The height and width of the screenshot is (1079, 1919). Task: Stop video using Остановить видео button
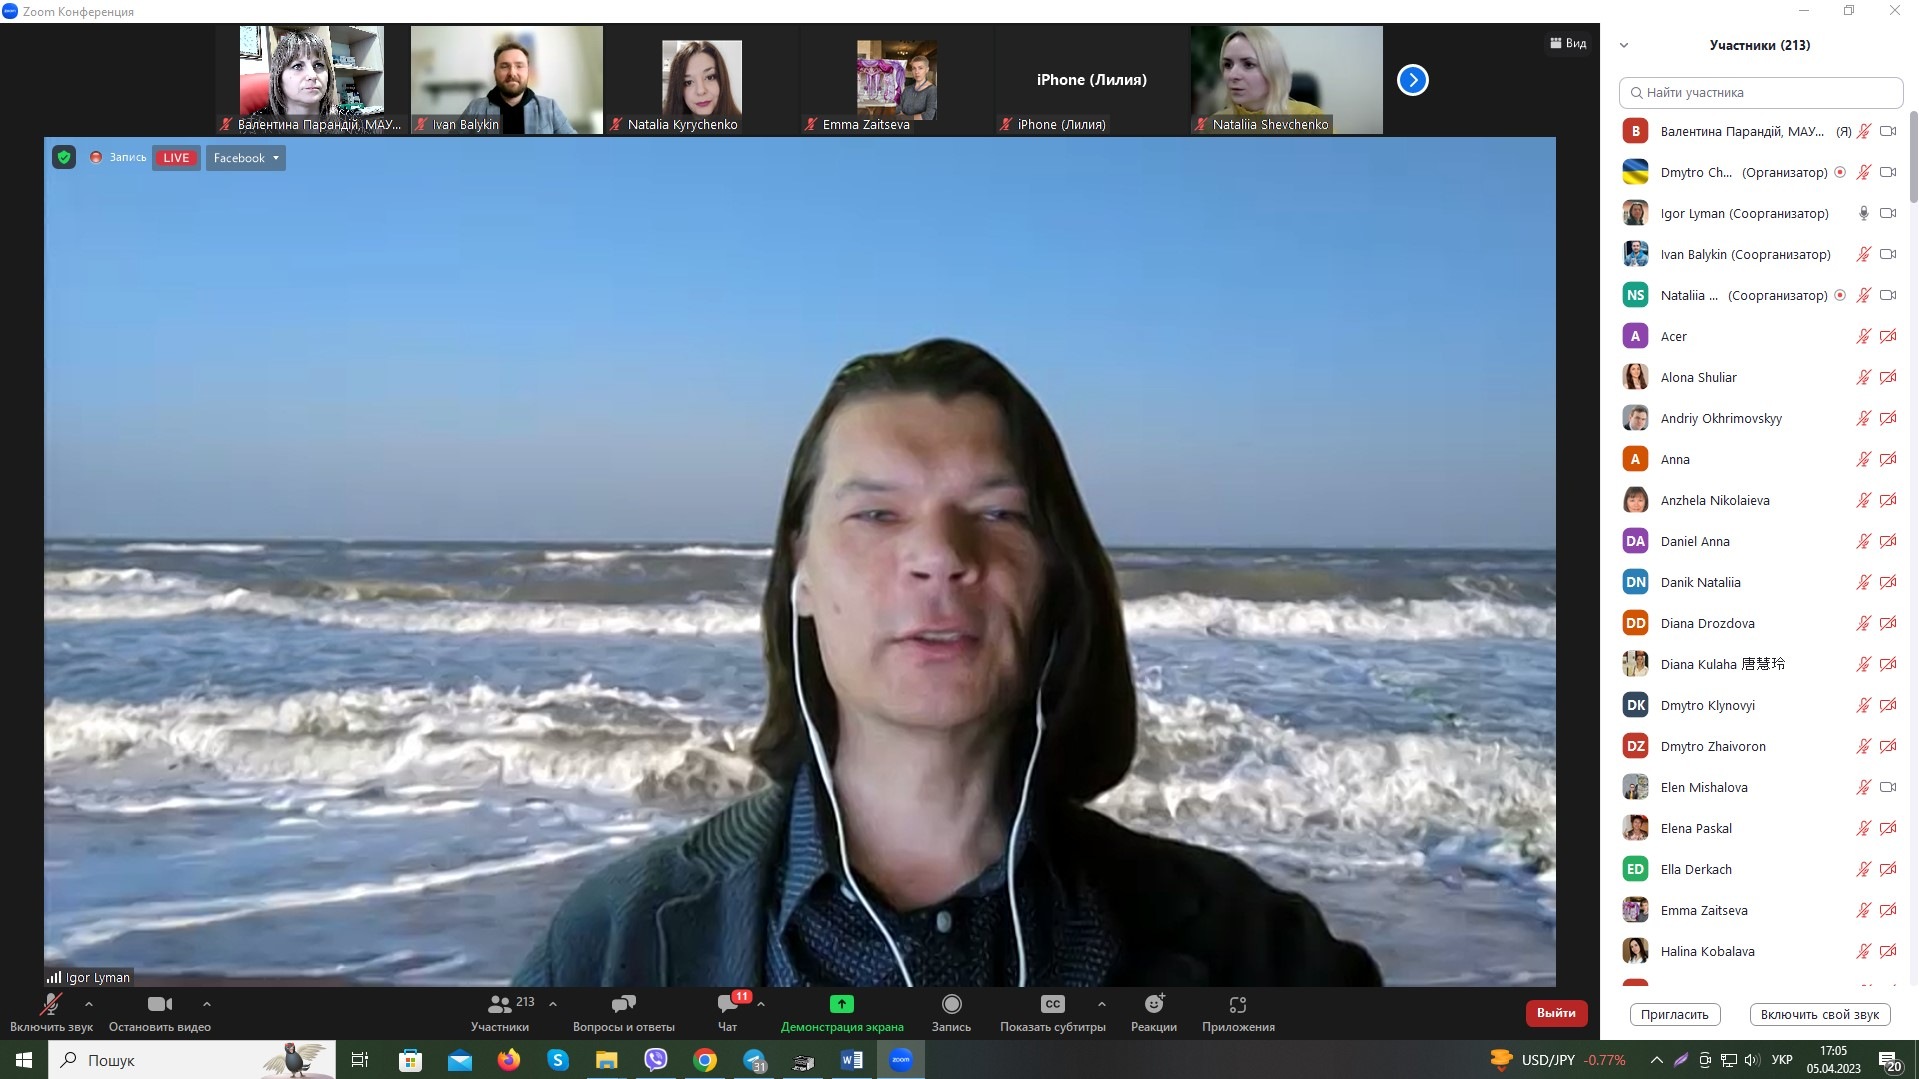click(x=160, y=1012)
